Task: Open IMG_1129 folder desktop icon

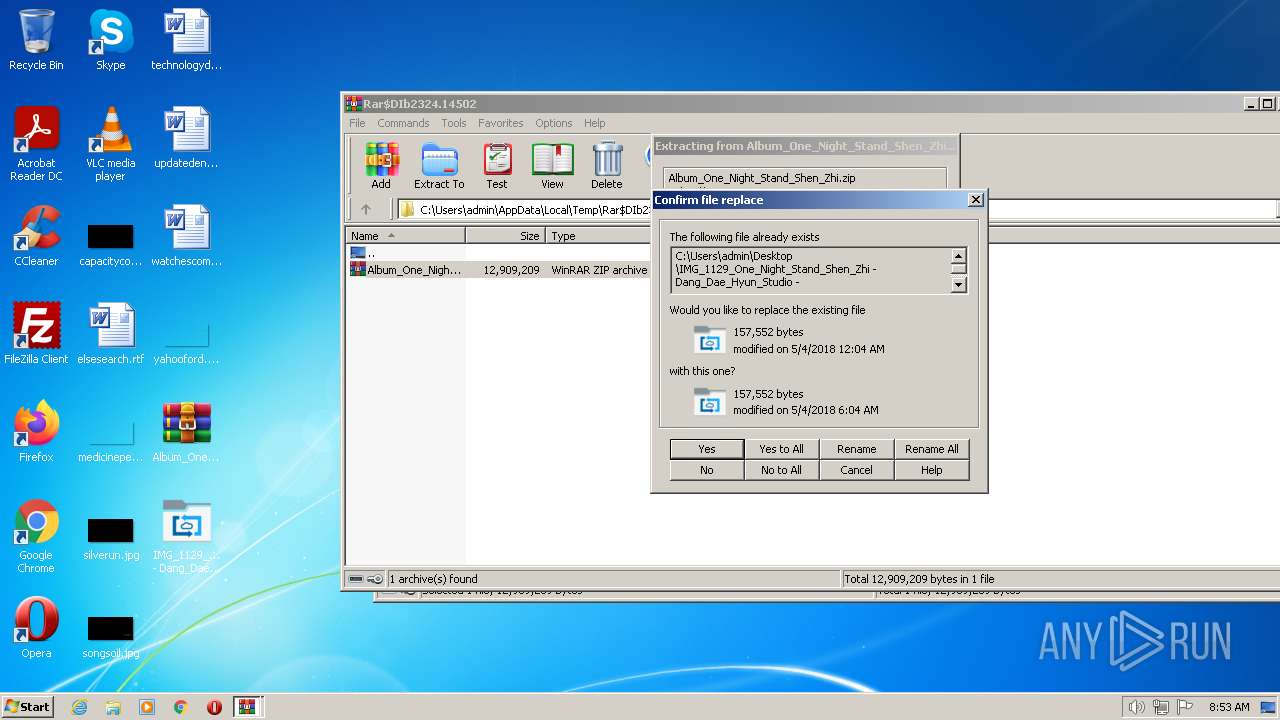Action: click(x=187, y=536)
